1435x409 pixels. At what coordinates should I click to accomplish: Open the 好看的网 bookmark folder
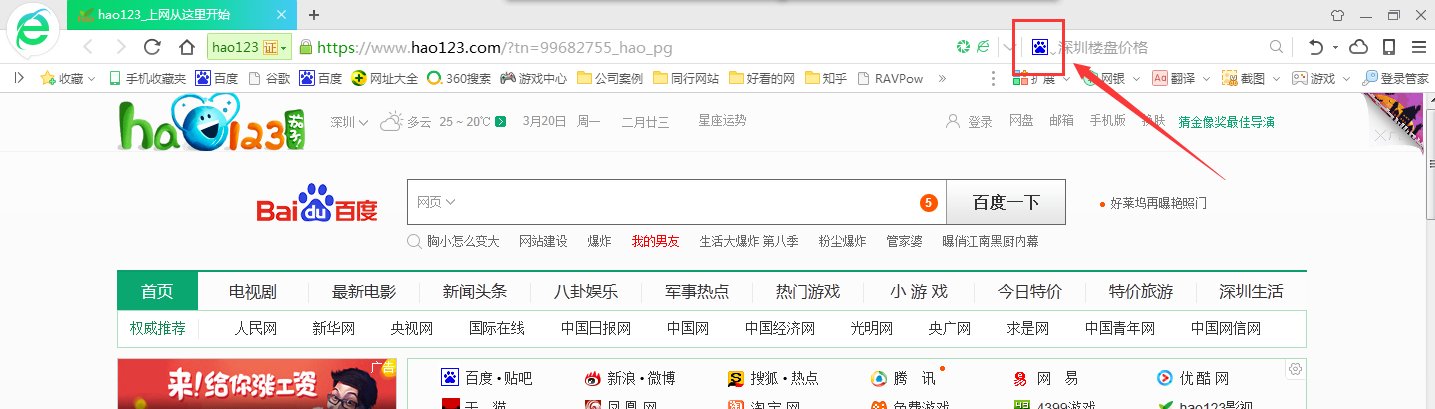click(x=762, y=78)
